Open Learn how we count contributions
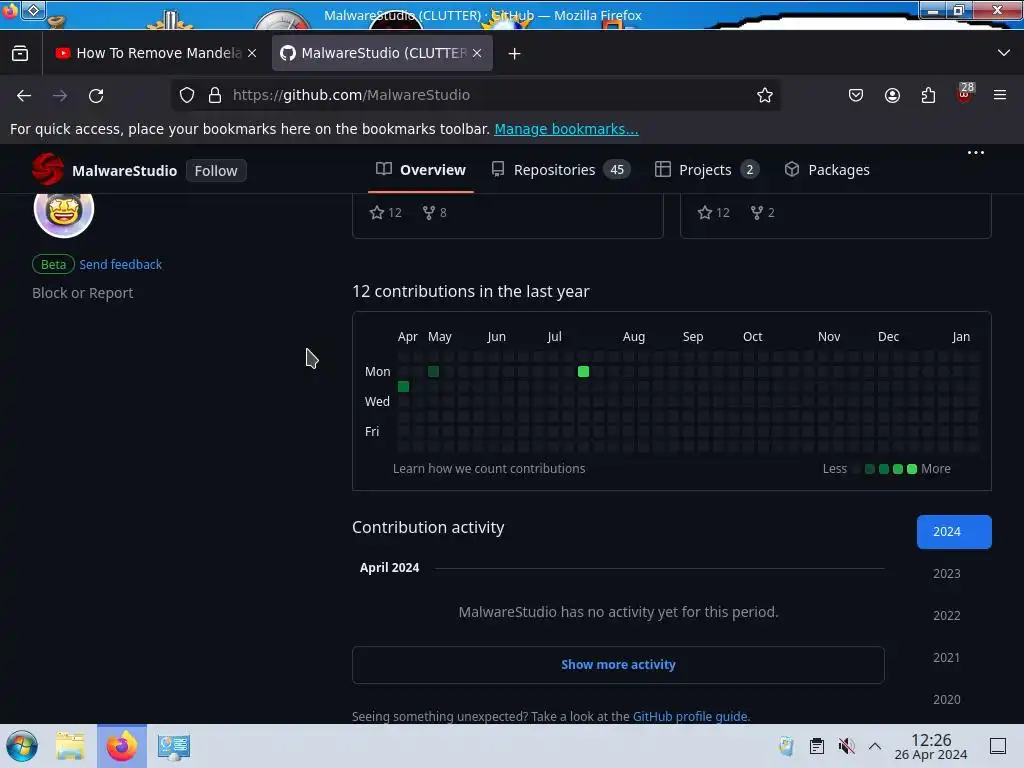Image resolution: width=1024 pixels, height=768 pixels. 489,469
